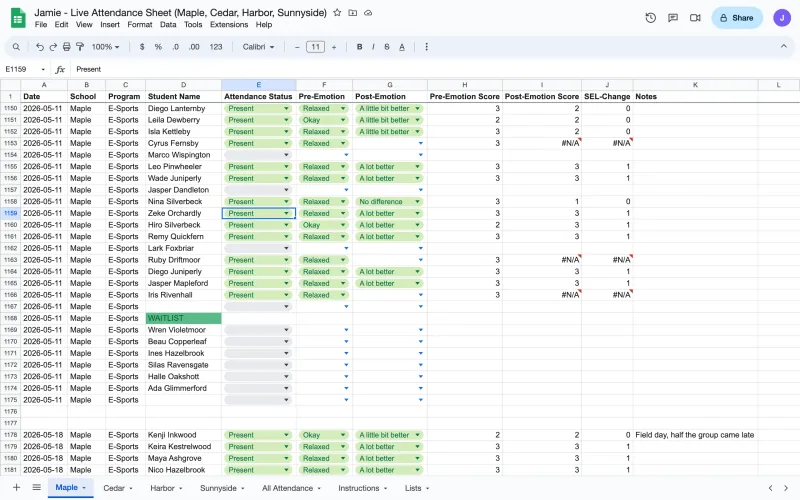Star this spreadsheet document
800x500 pixels.
337,13
